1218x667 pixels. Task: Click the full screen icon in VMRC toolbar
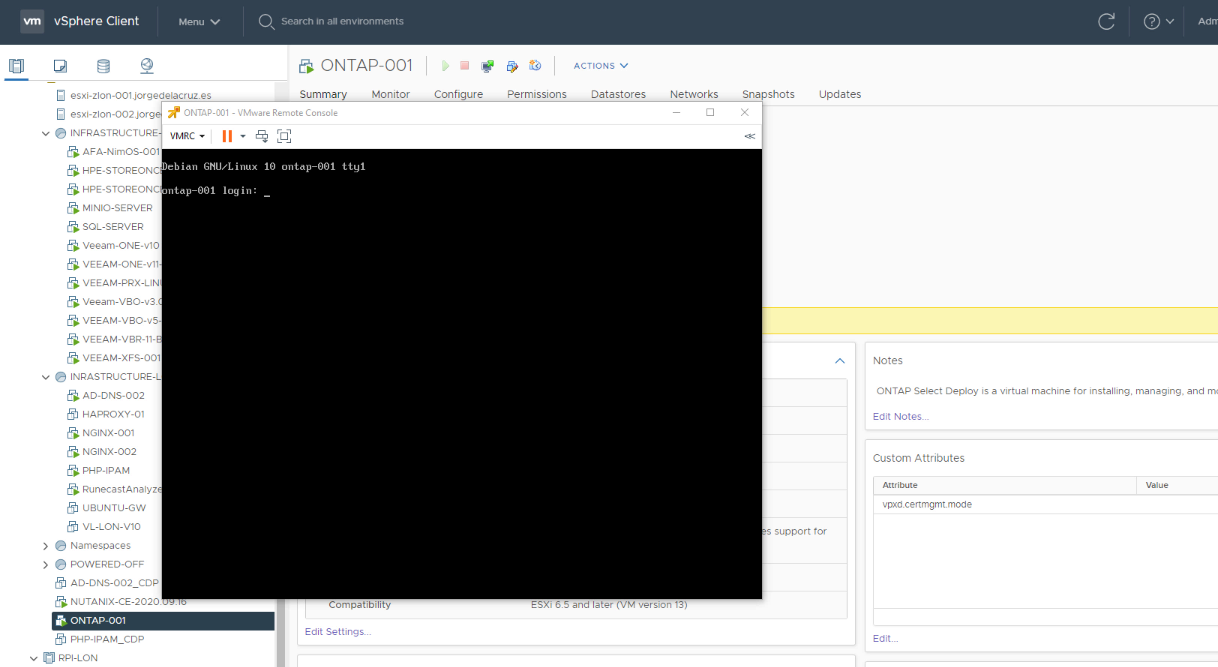[284, 136]
